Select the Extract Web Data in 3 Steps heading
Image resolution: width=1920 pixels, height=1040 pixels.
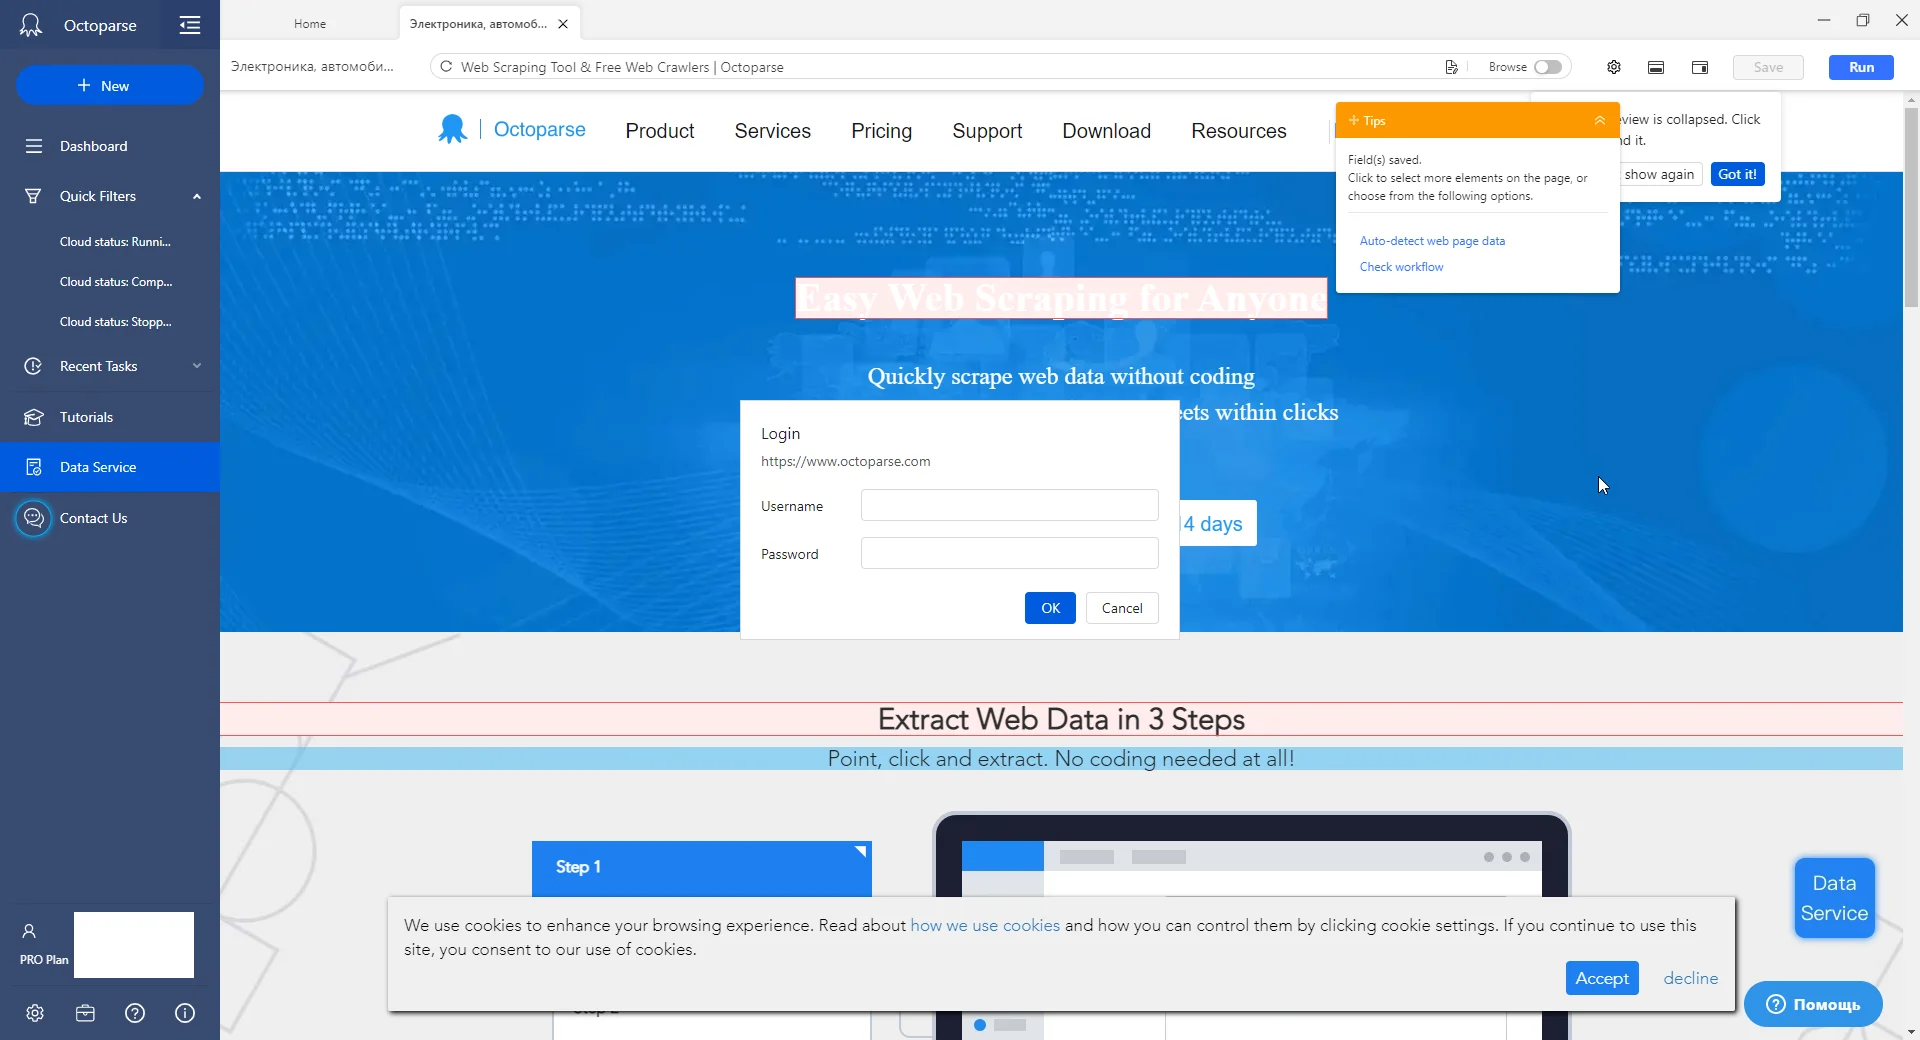(1061, 719)
